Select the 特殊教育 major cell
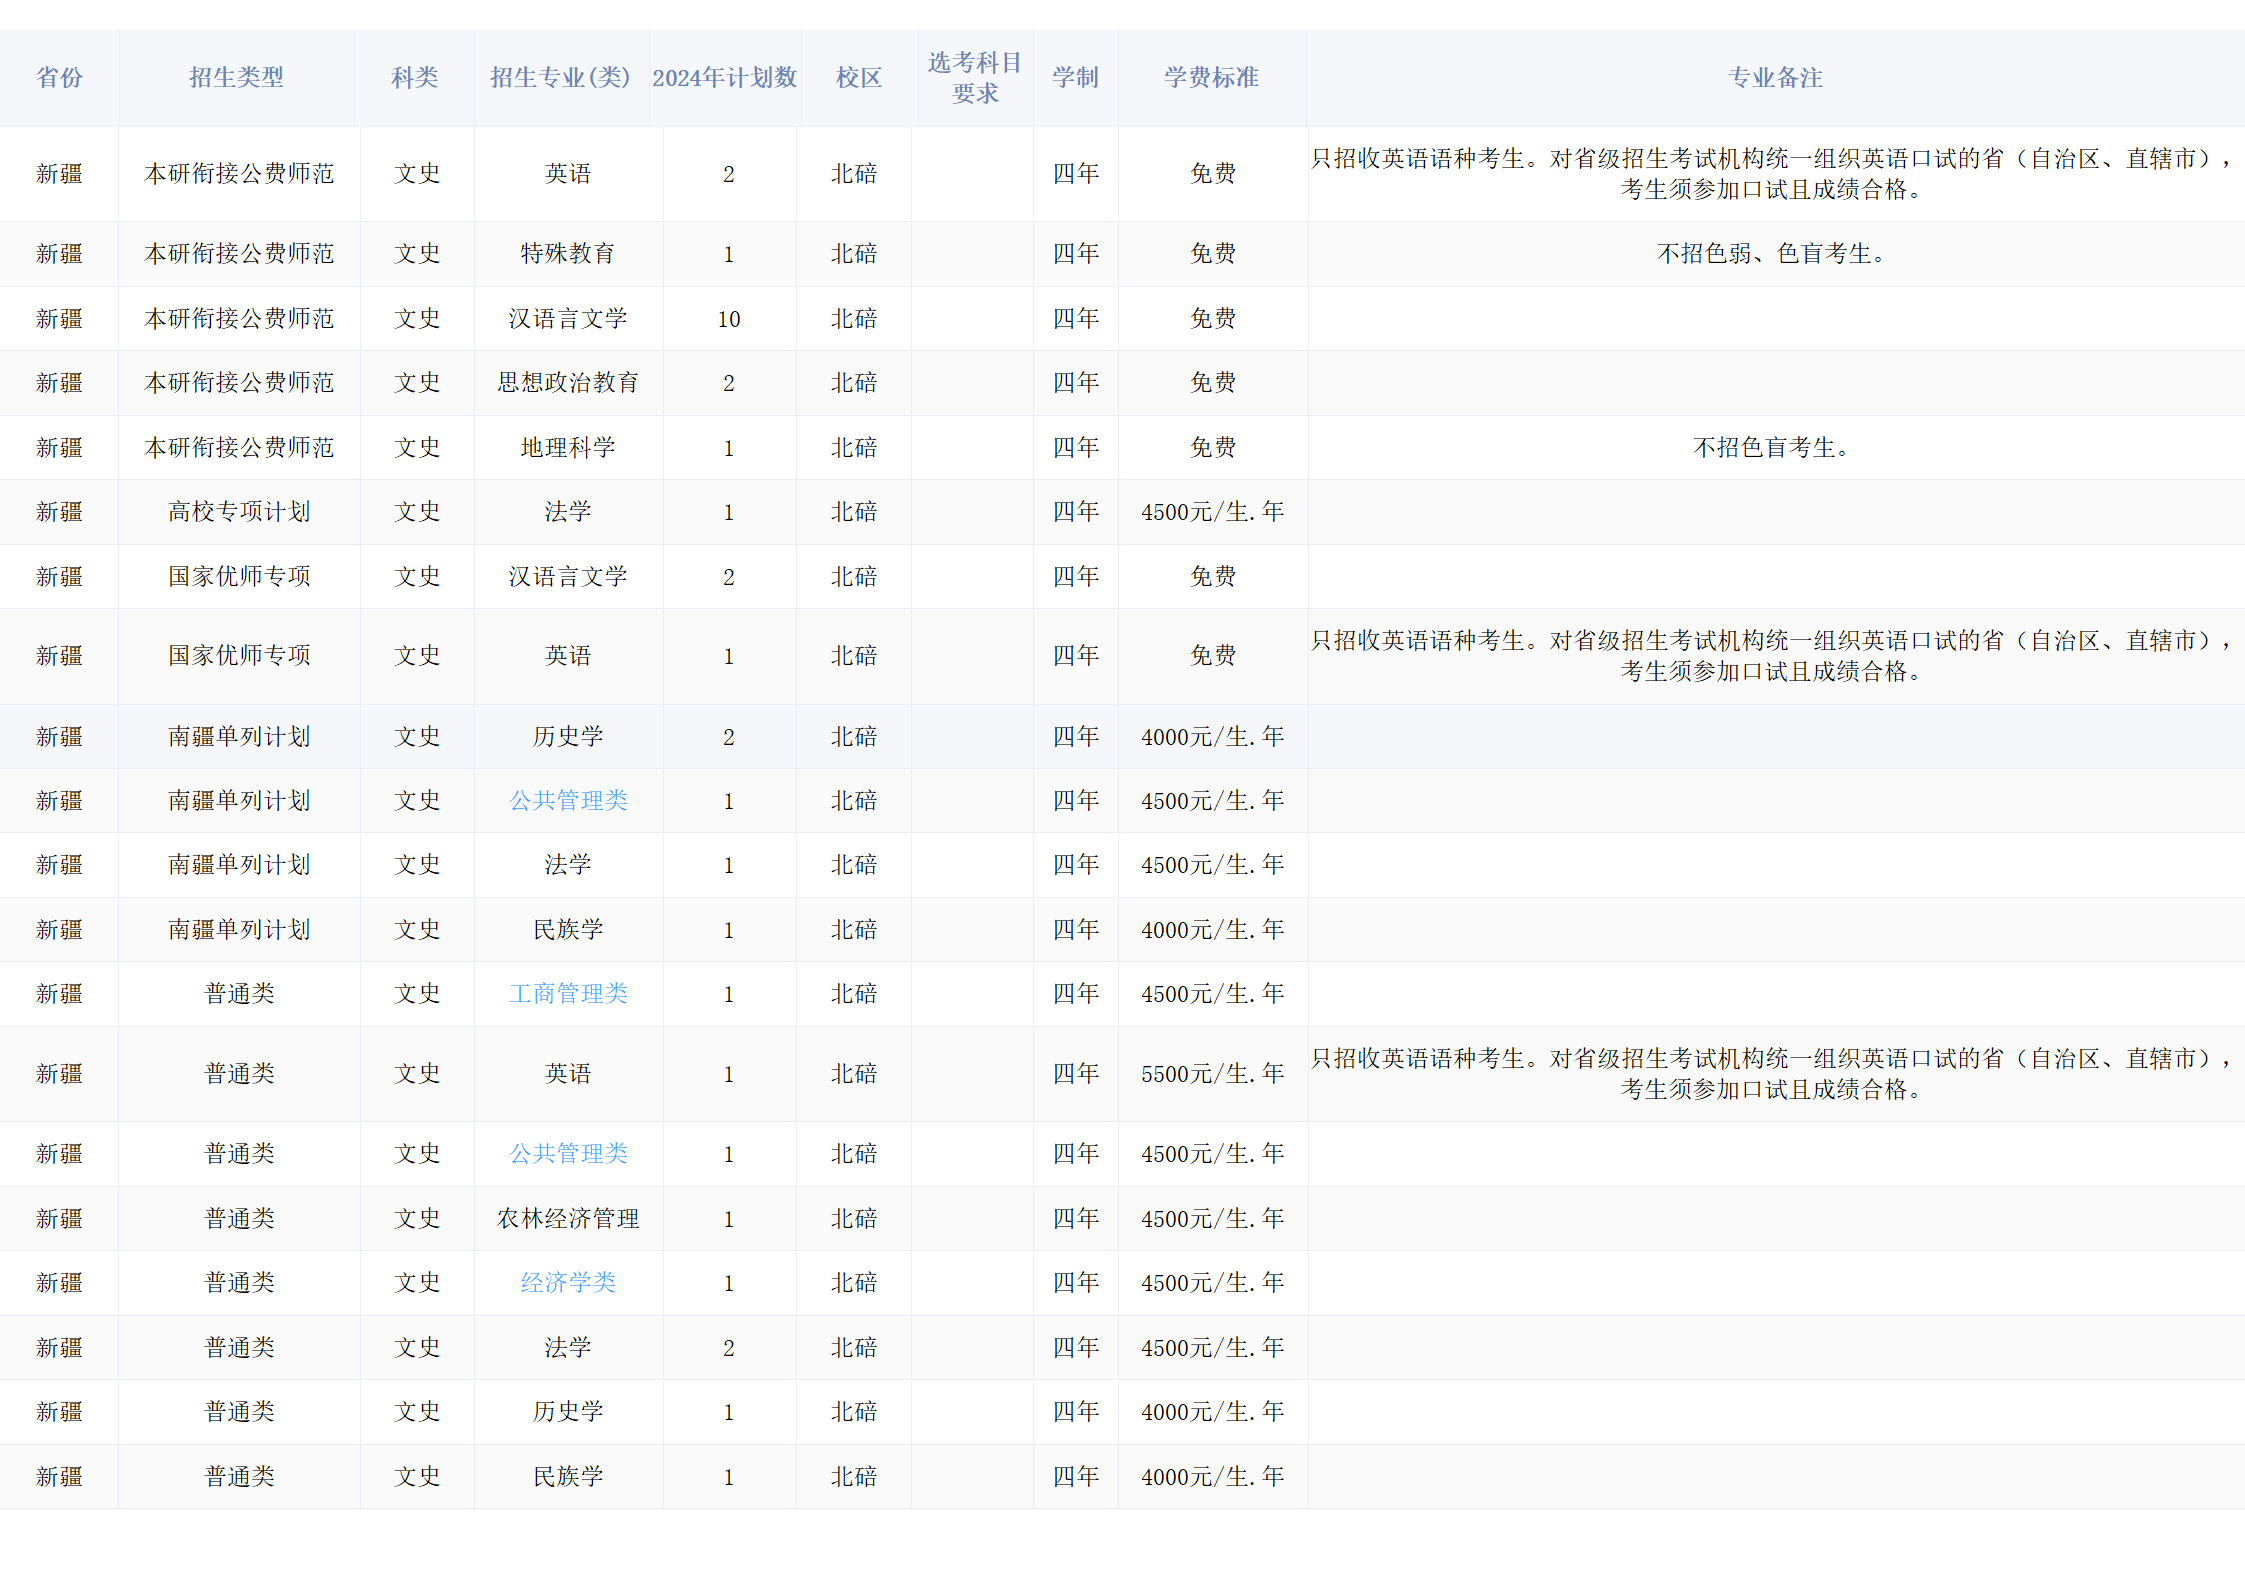2245x1587 pixels. coord(568,254)
